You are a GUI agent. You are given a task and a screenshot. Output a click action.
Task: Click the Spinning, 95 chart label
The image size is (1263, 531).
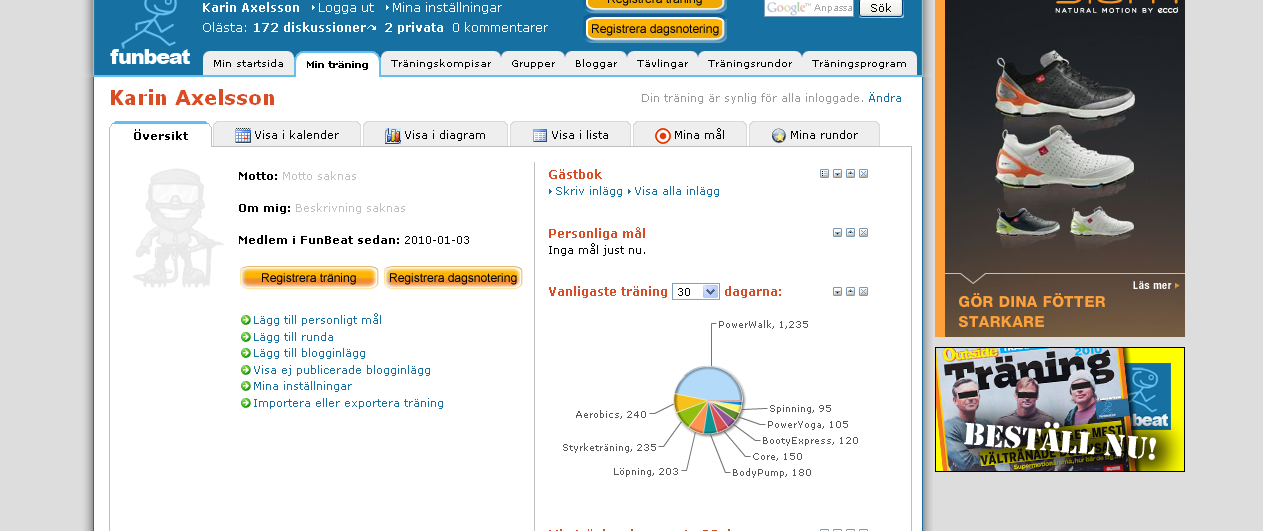pos(801,409)
